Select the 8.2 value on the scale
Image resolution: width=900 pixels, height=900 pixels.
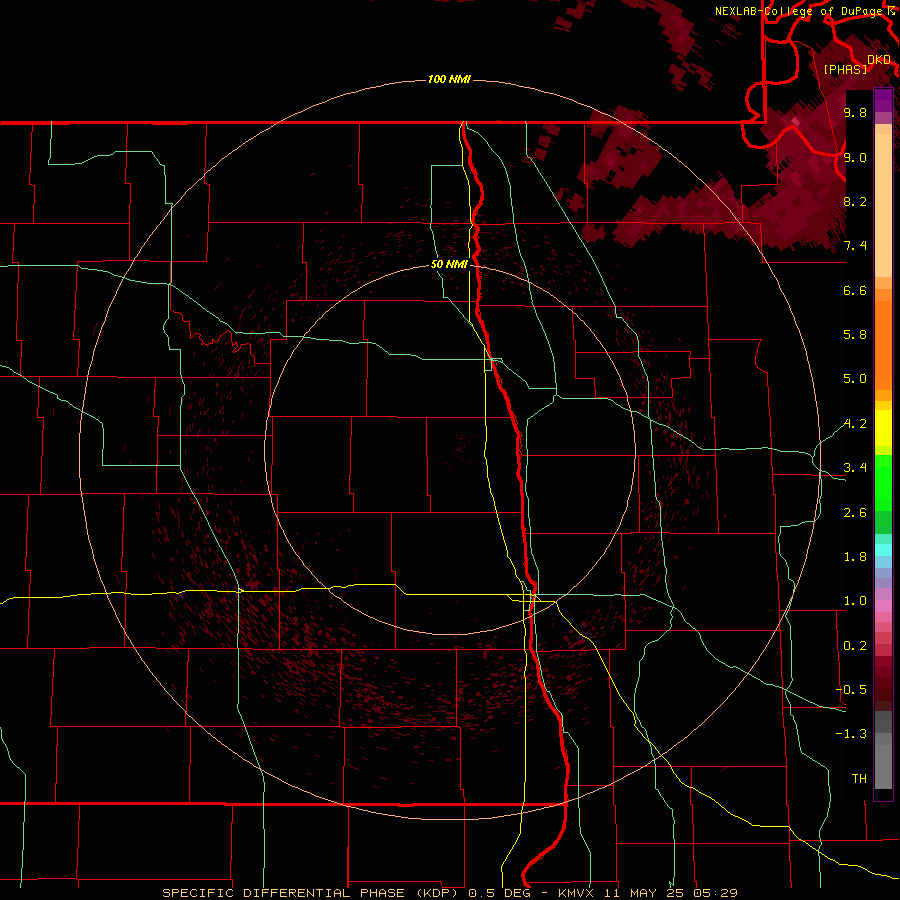coord(855,201)
